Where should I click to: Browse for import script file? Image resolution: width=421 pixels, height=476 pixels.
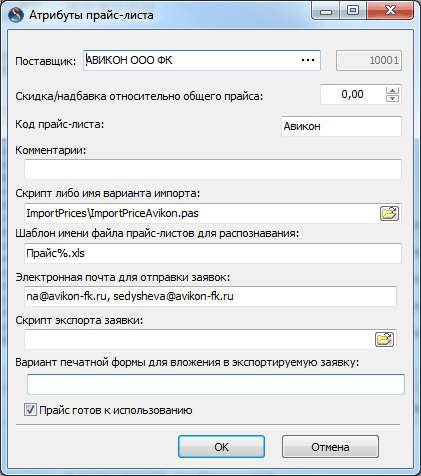click(389, 213)
